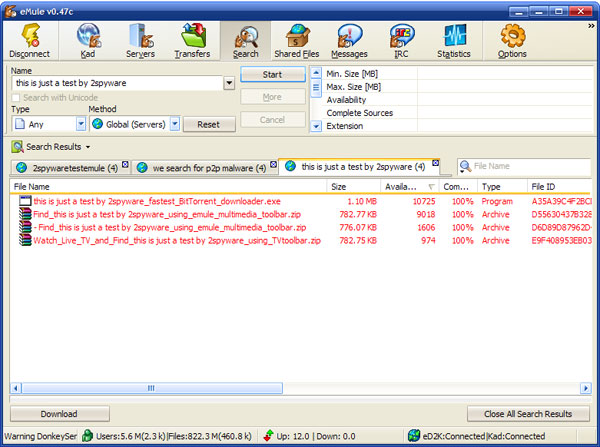Click the Disconnect toolbar icon

30,41
